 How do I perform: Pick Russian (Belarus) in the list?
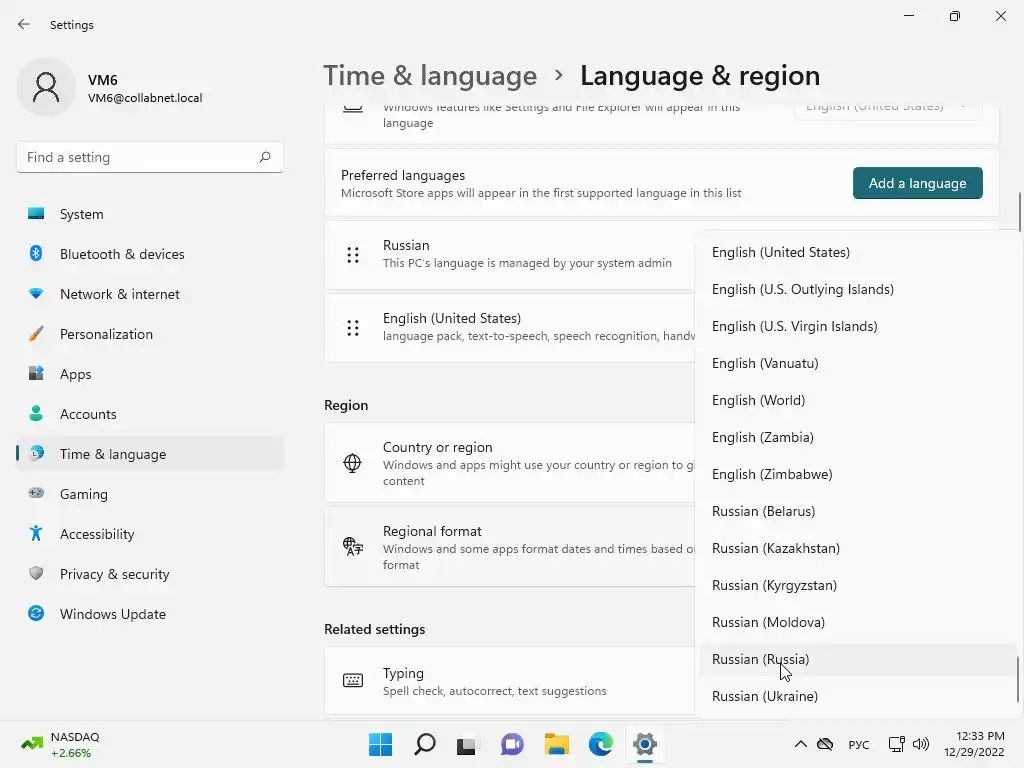pos(856,511)
